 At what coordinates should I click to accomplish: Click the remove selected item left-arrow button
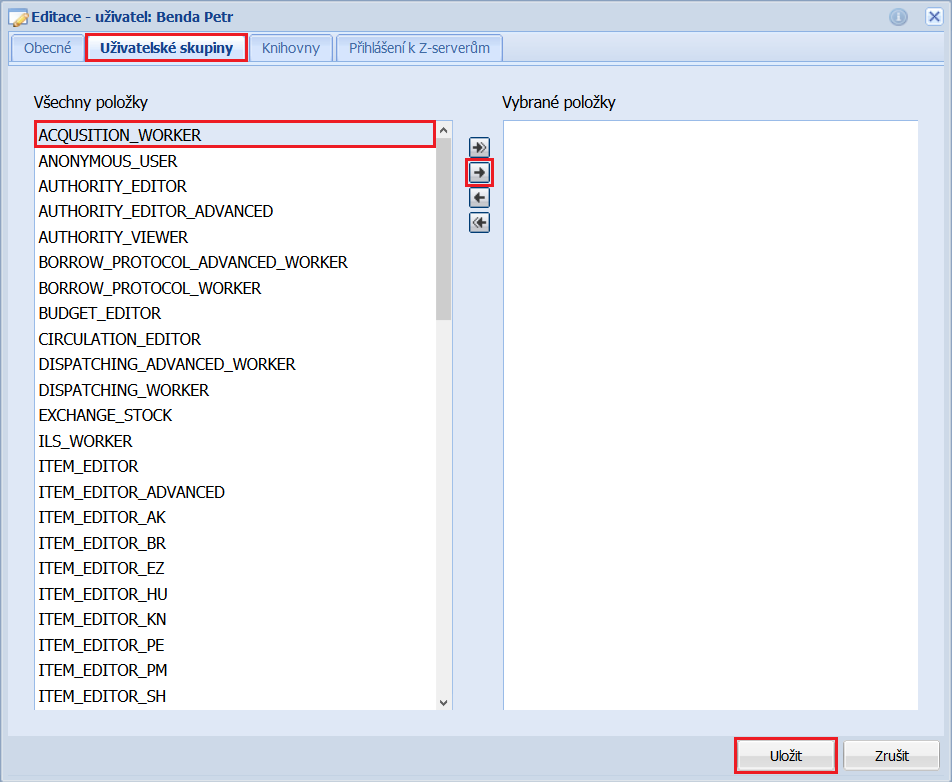(480, 198)
